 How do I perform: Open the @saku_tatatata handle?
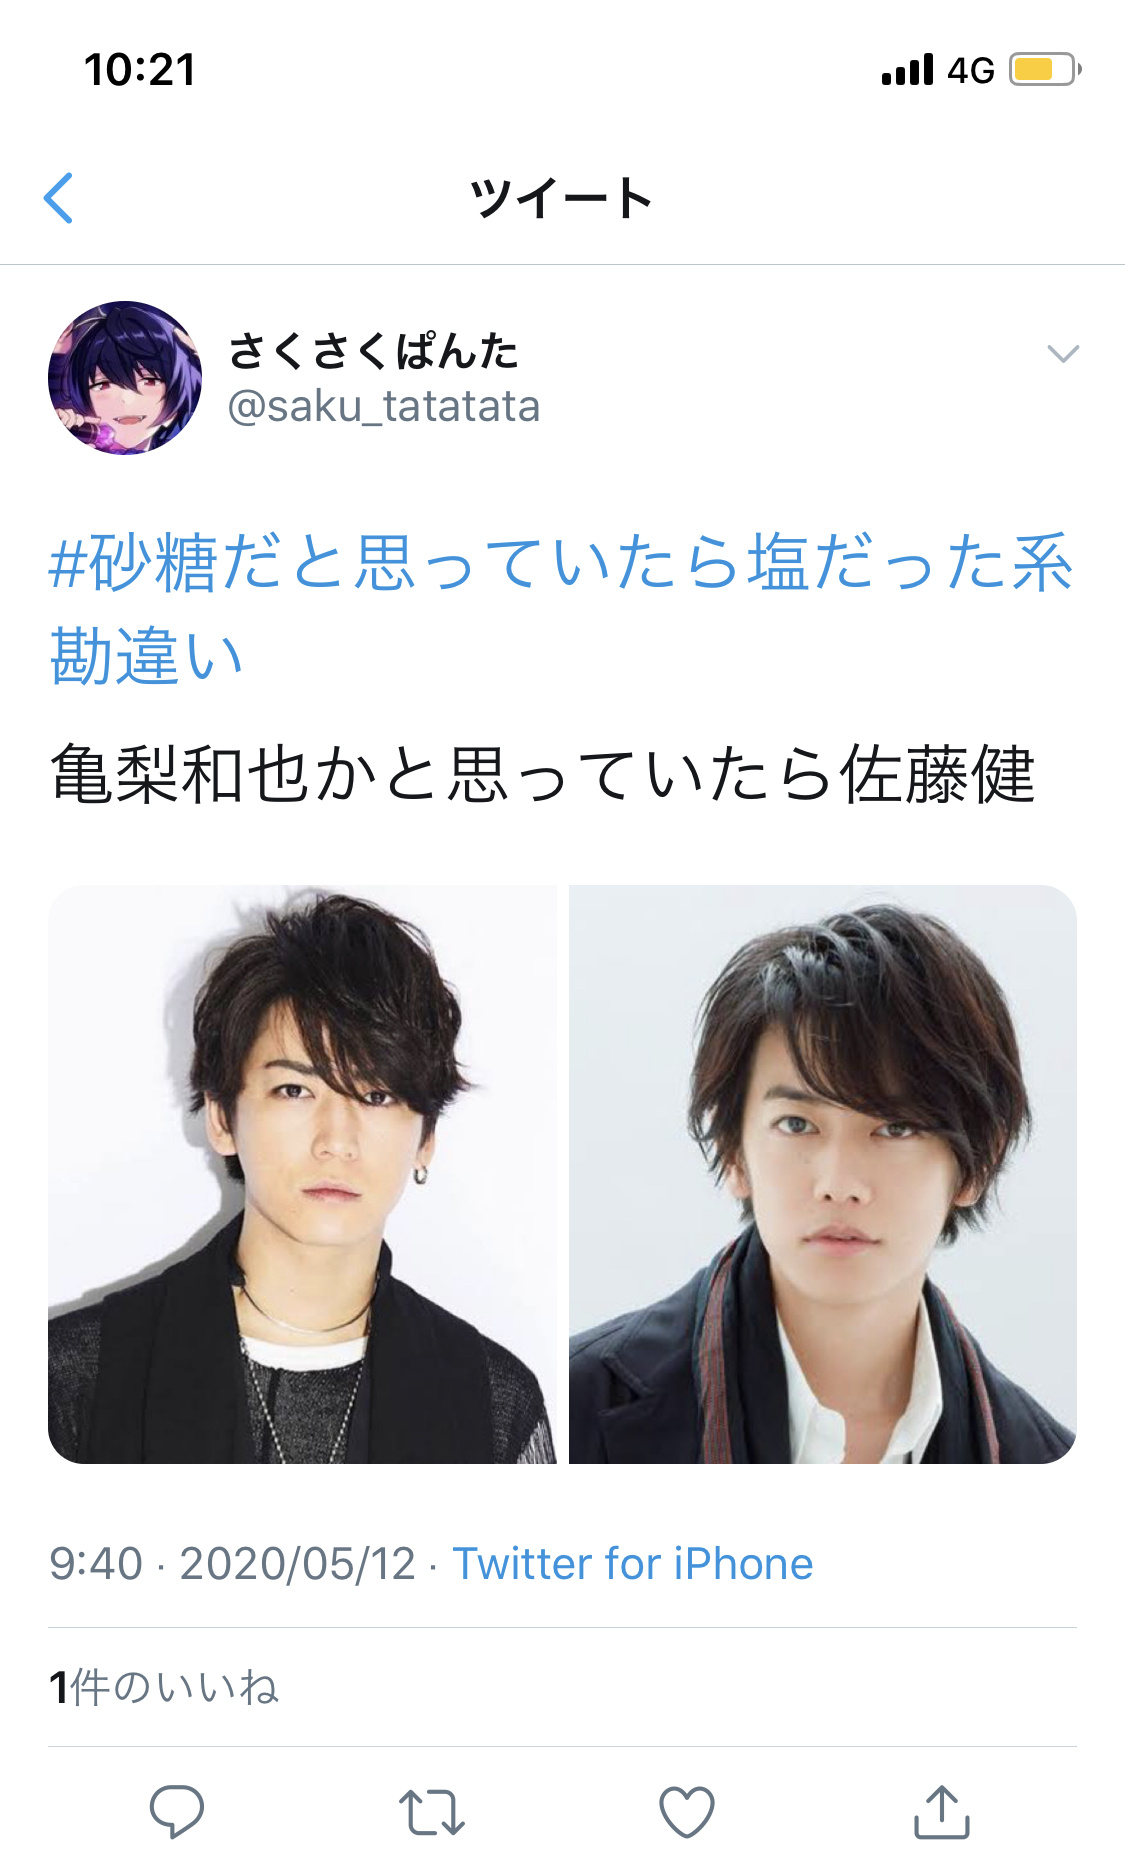point(384,407)
